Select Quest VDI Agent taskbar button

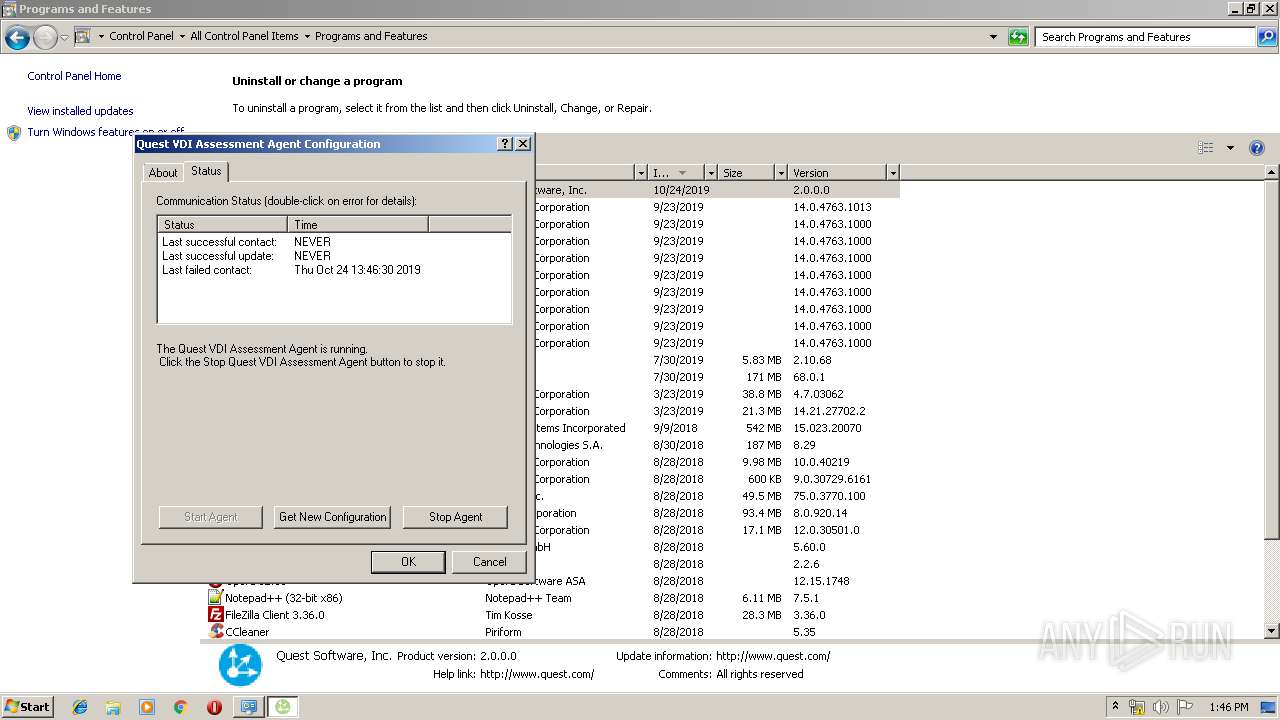click(283, 707)
